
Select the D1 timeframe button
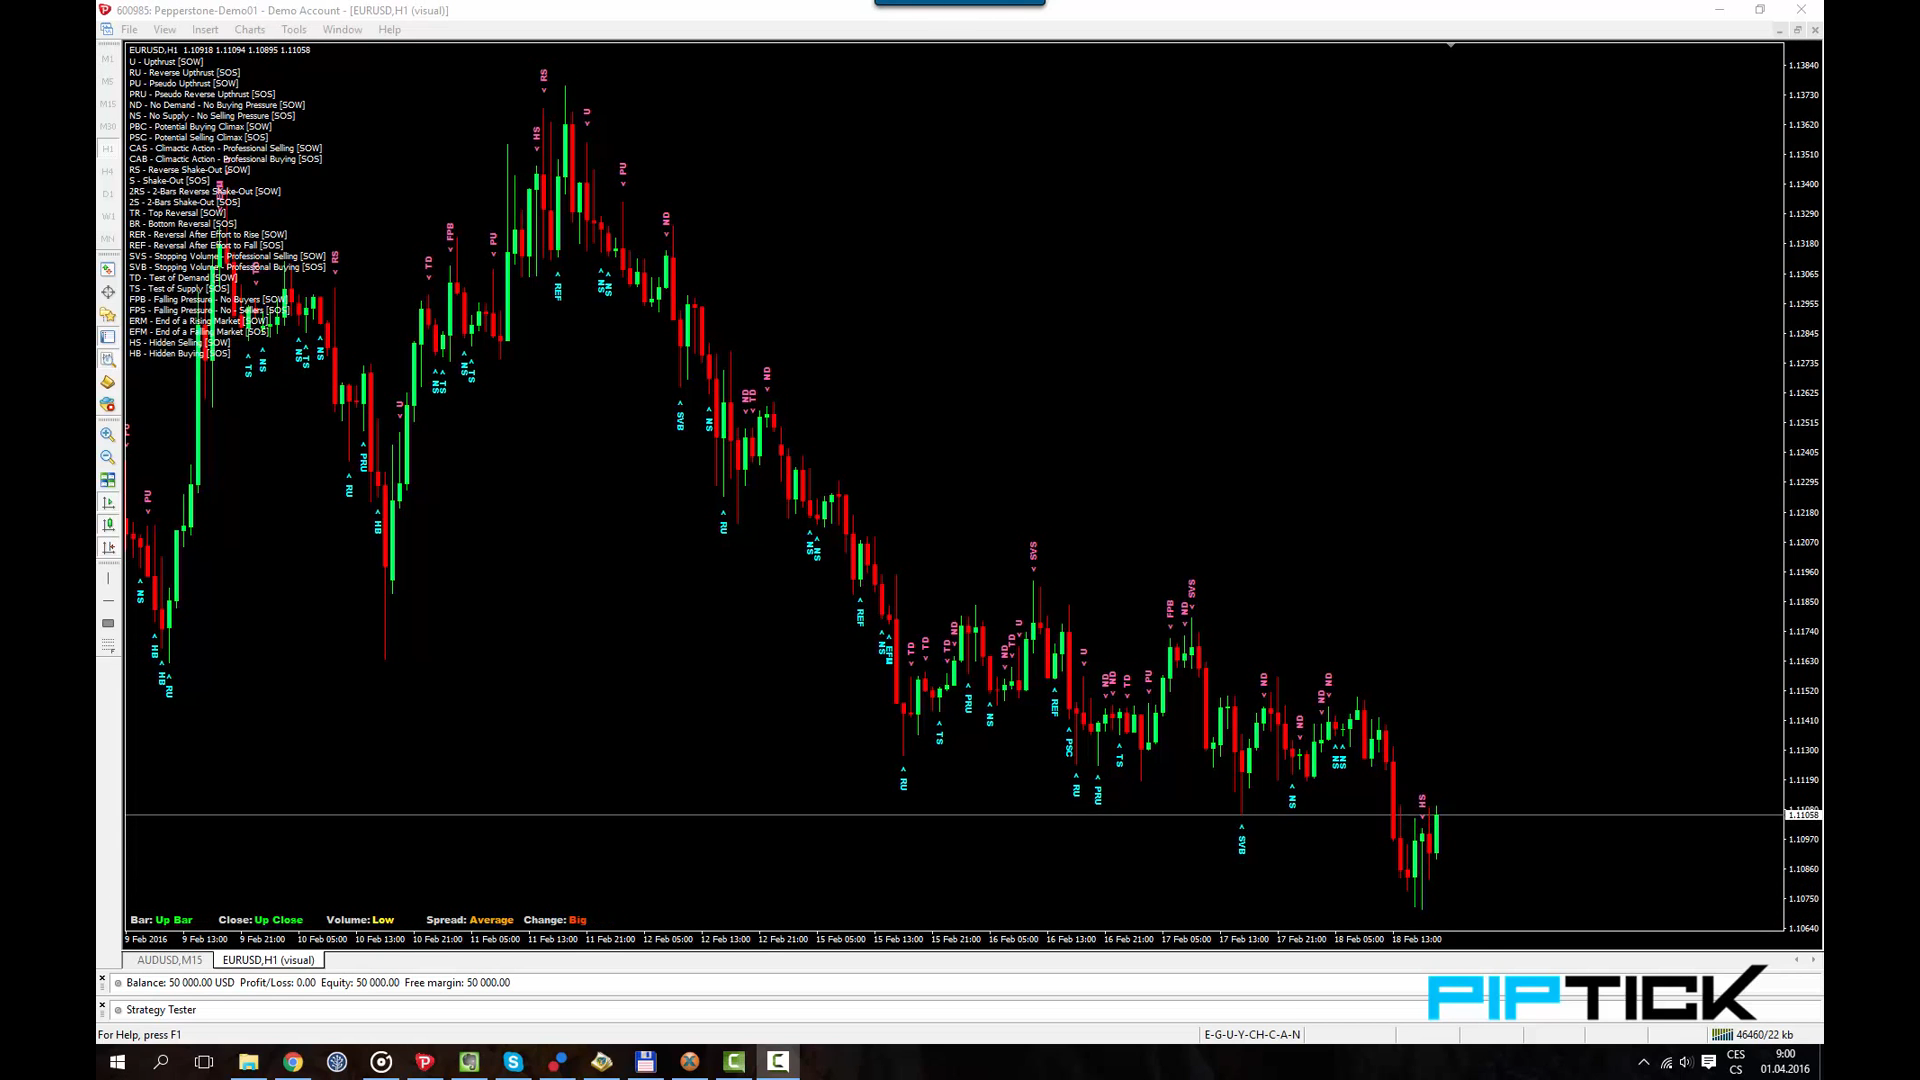pyautogui.click(x=108, y=194)
